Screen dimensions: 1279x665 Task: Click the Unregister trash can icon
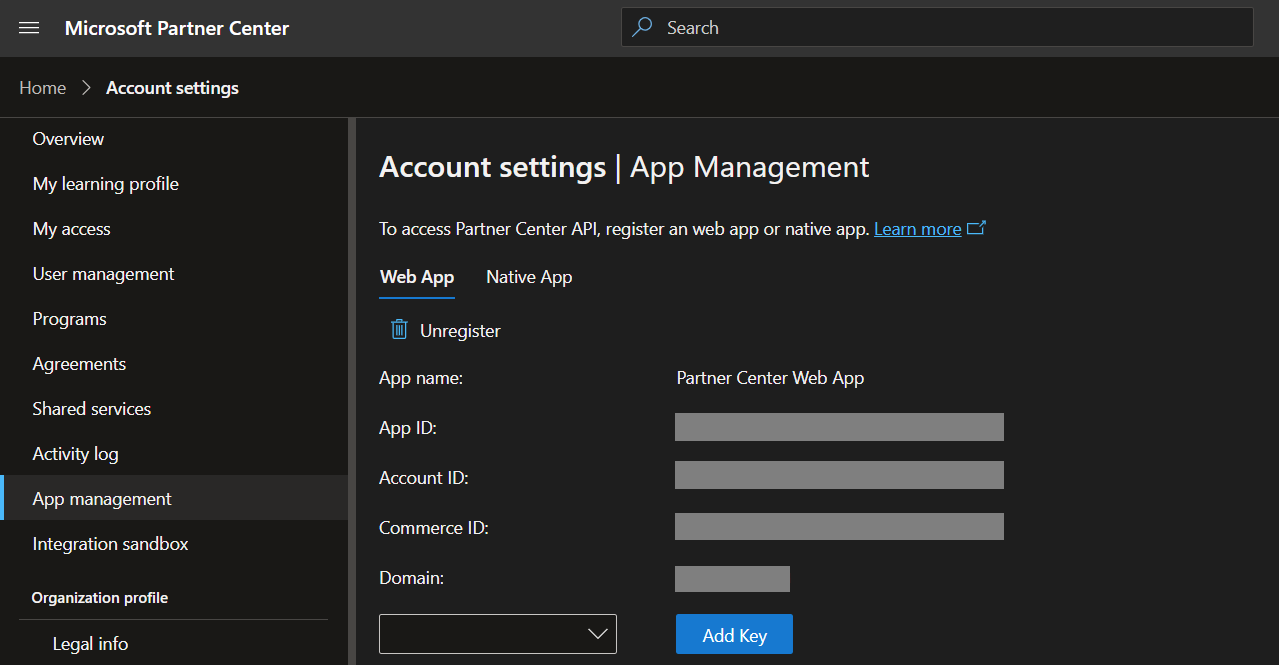(x=399, y=329)
